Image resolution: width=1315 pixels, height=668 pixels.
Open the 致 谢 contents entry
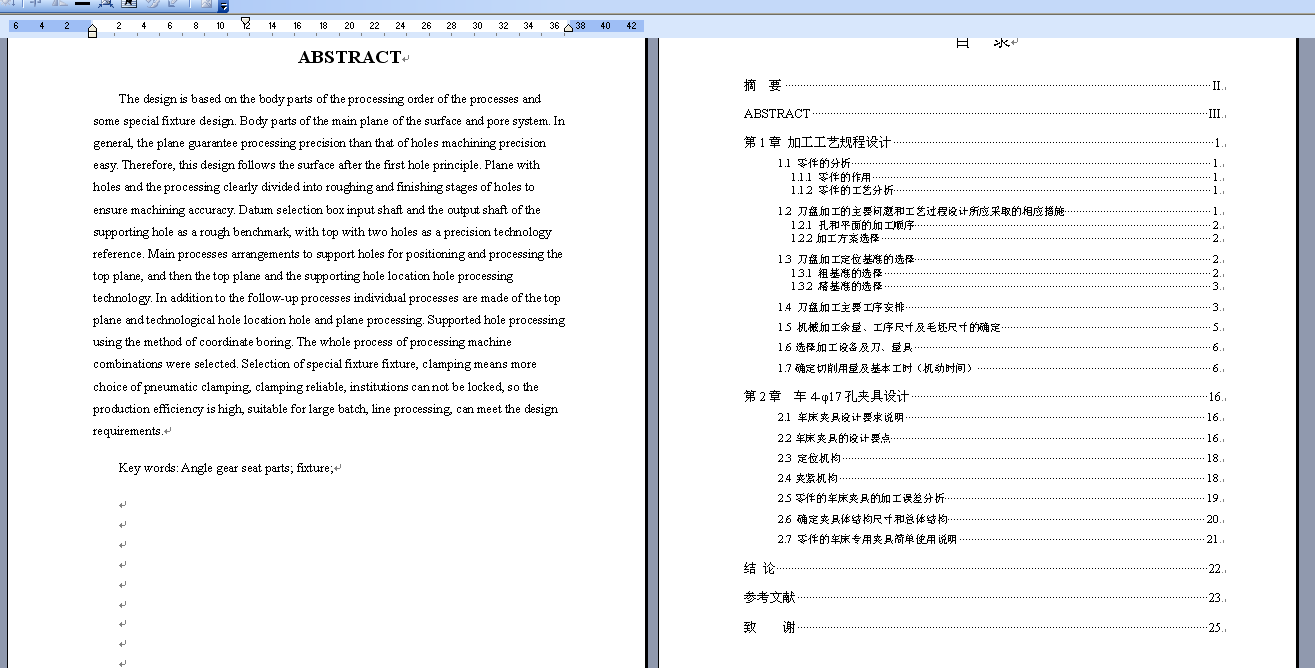[984, 628]
